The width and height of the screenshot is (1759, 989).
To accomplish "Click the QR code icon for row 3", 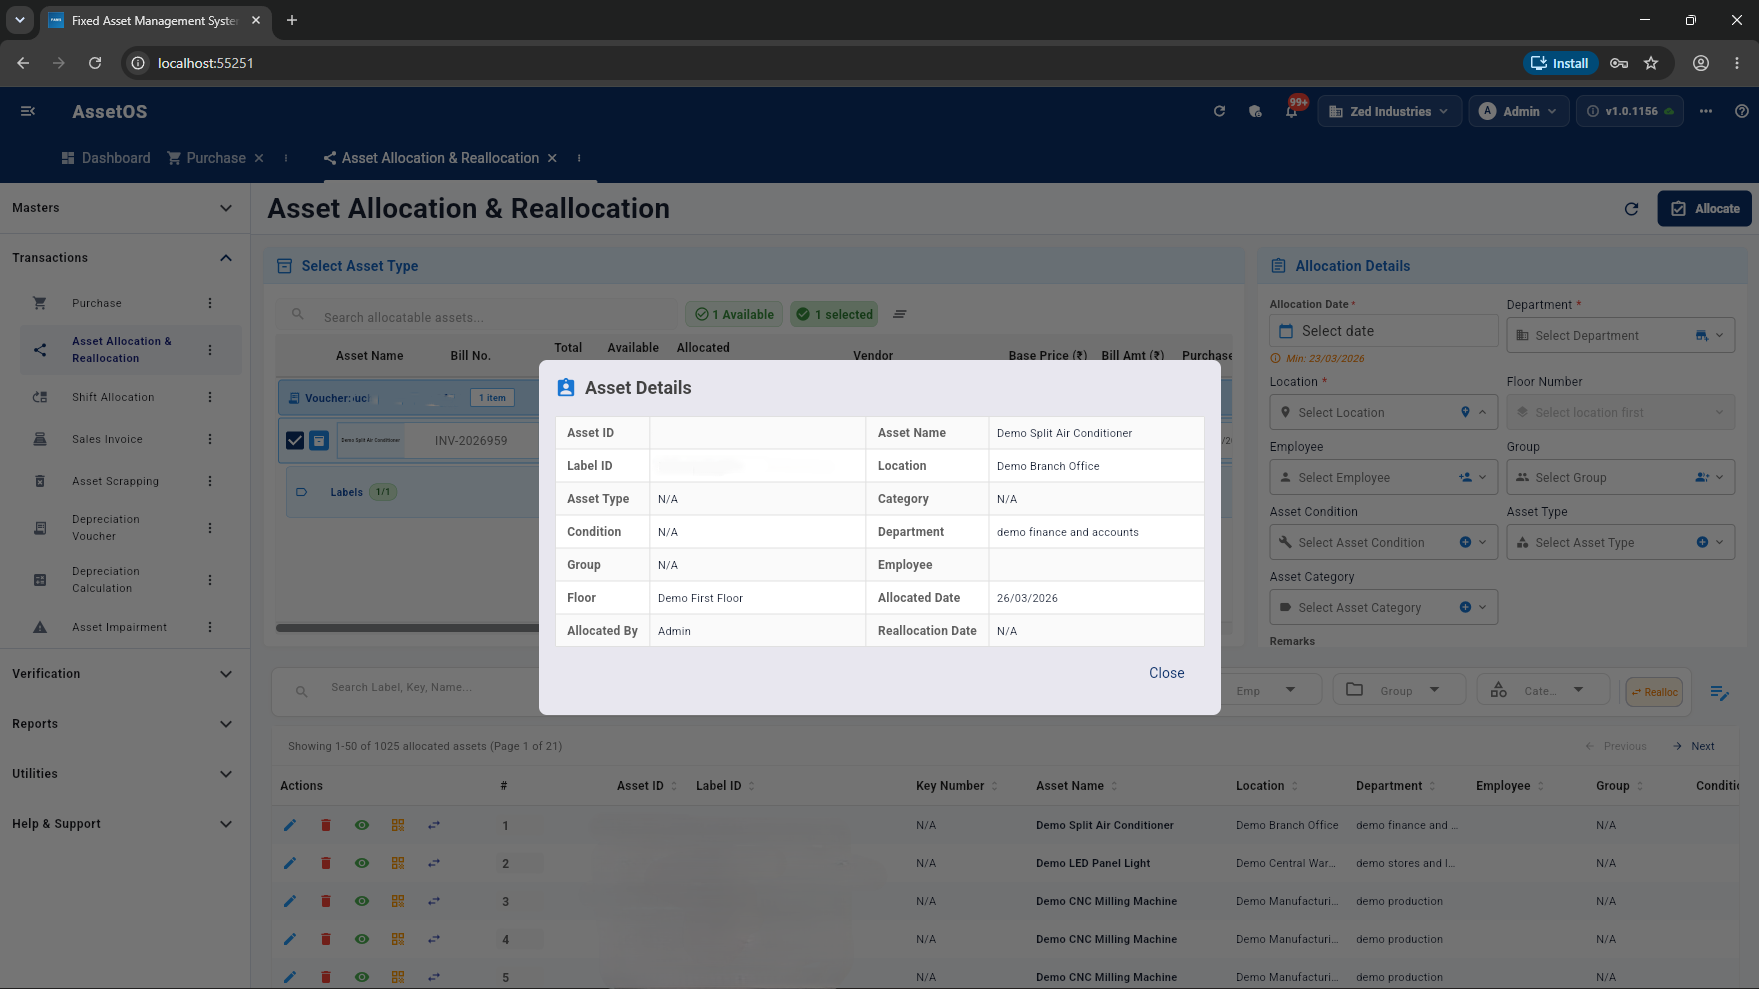I will tap(398, 901).
